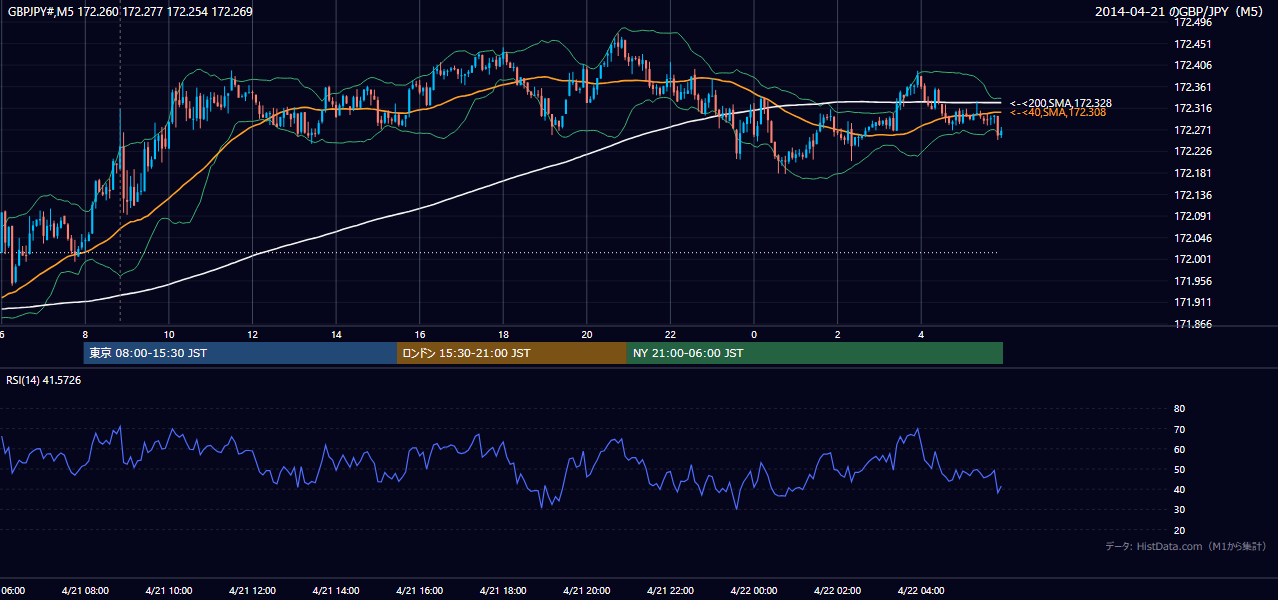Select the Tokyo session bar '東京 08:00-15:30 JST'
Viewport: 1278px width, 600px height.
(240, 353)
